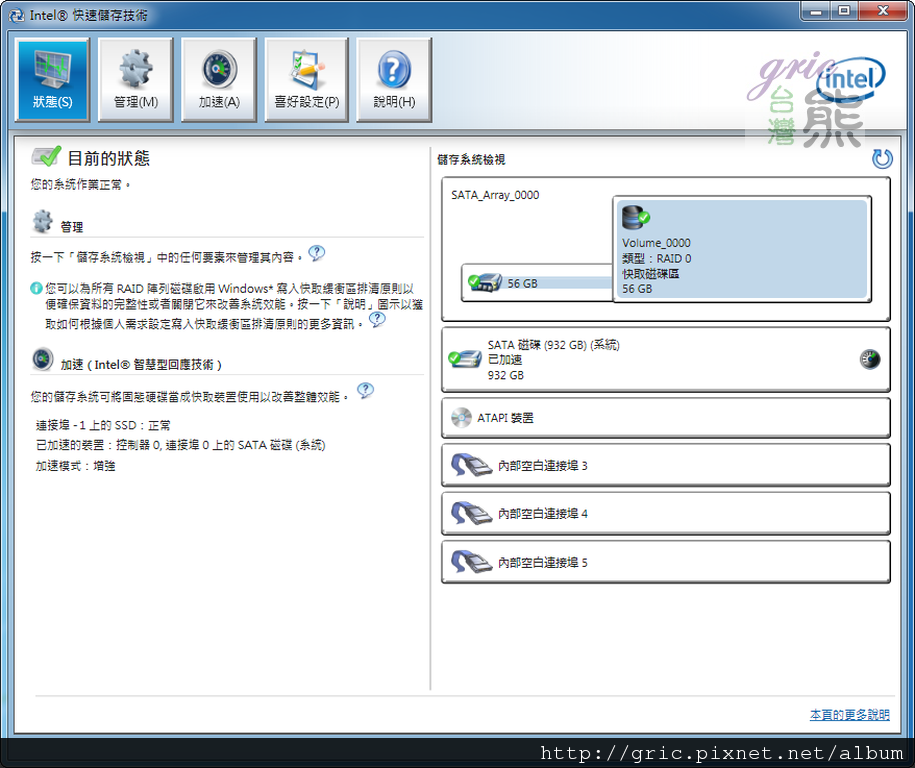Open the 說明(H) help tab
This screenshot has width=915, height=768.
394,80
